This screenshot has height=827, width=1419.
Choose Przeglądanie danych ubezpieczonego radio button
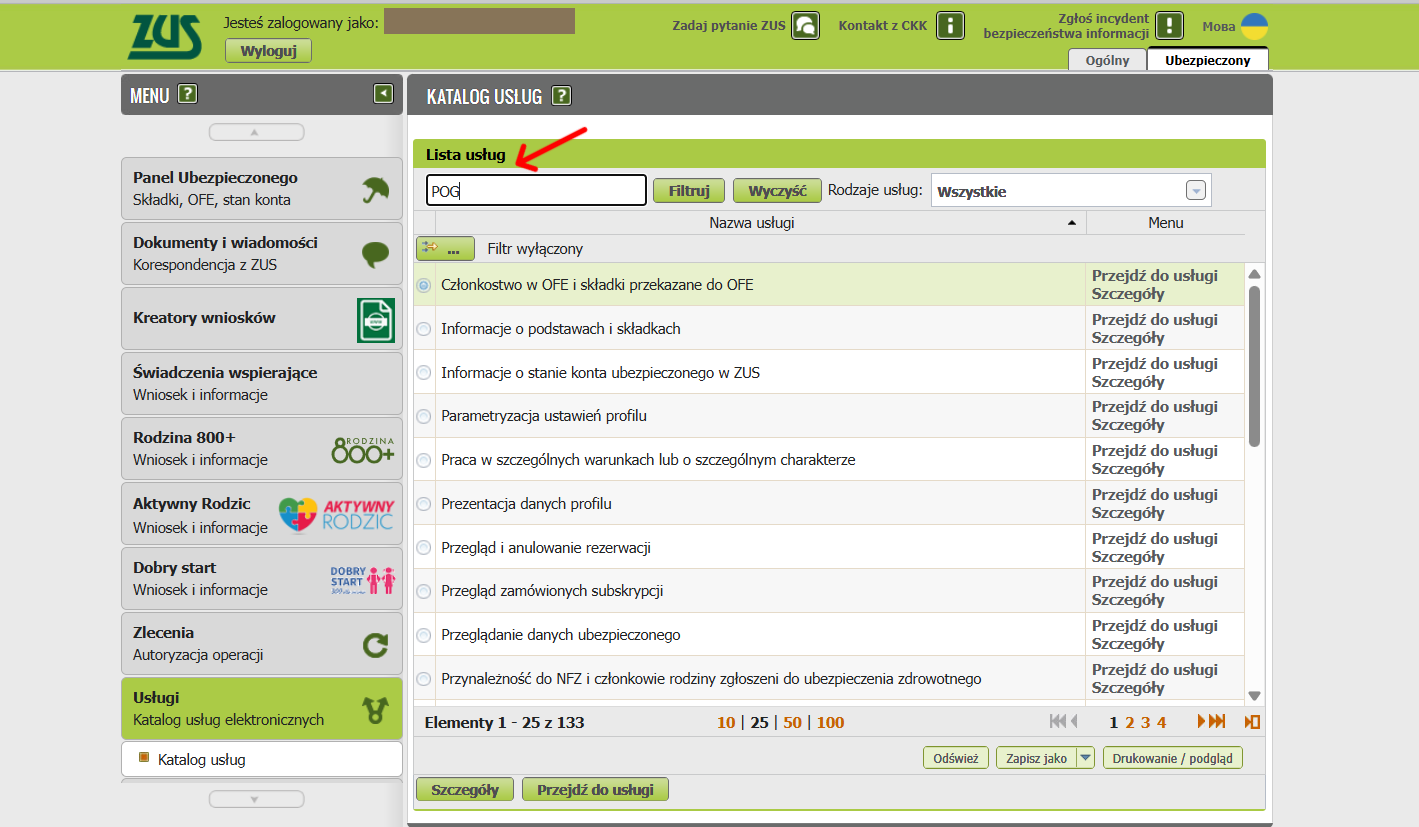[x=424, y=635]
